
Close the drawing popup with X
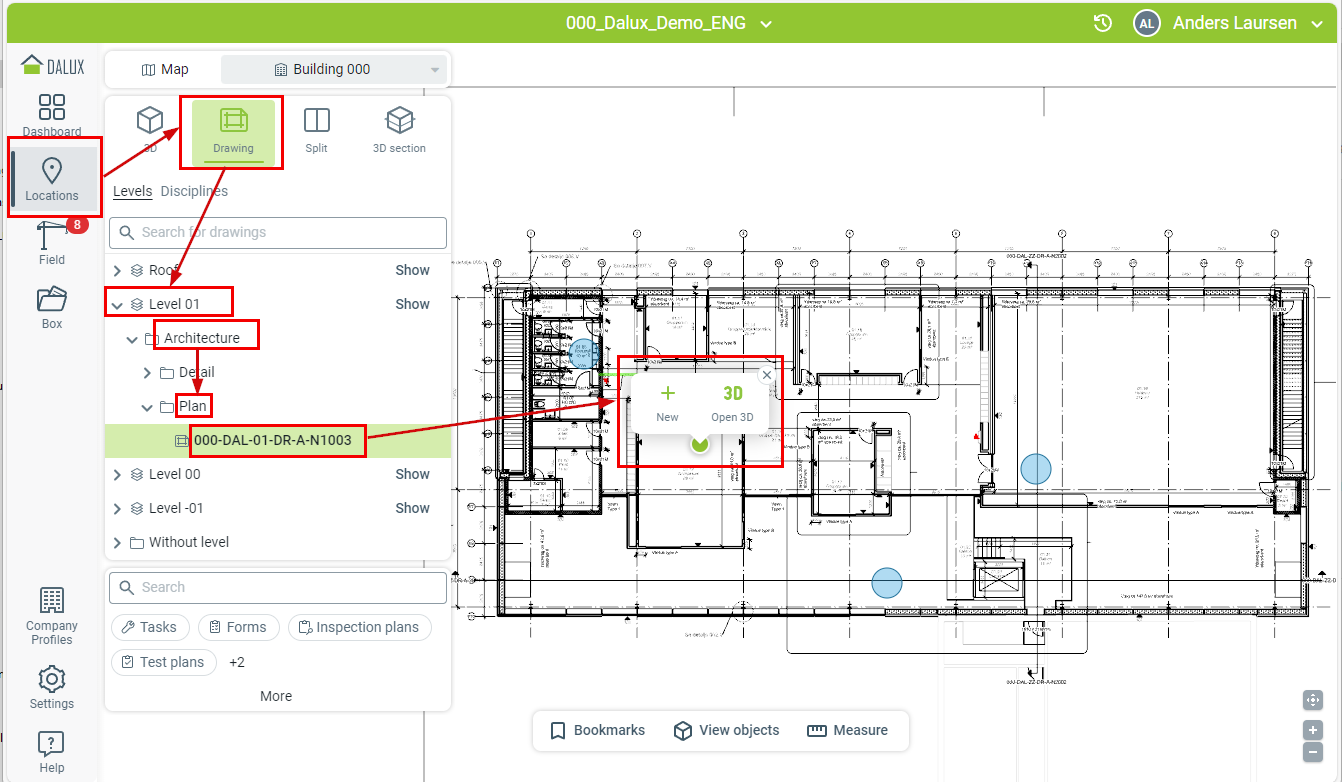(x=767, y=375)
